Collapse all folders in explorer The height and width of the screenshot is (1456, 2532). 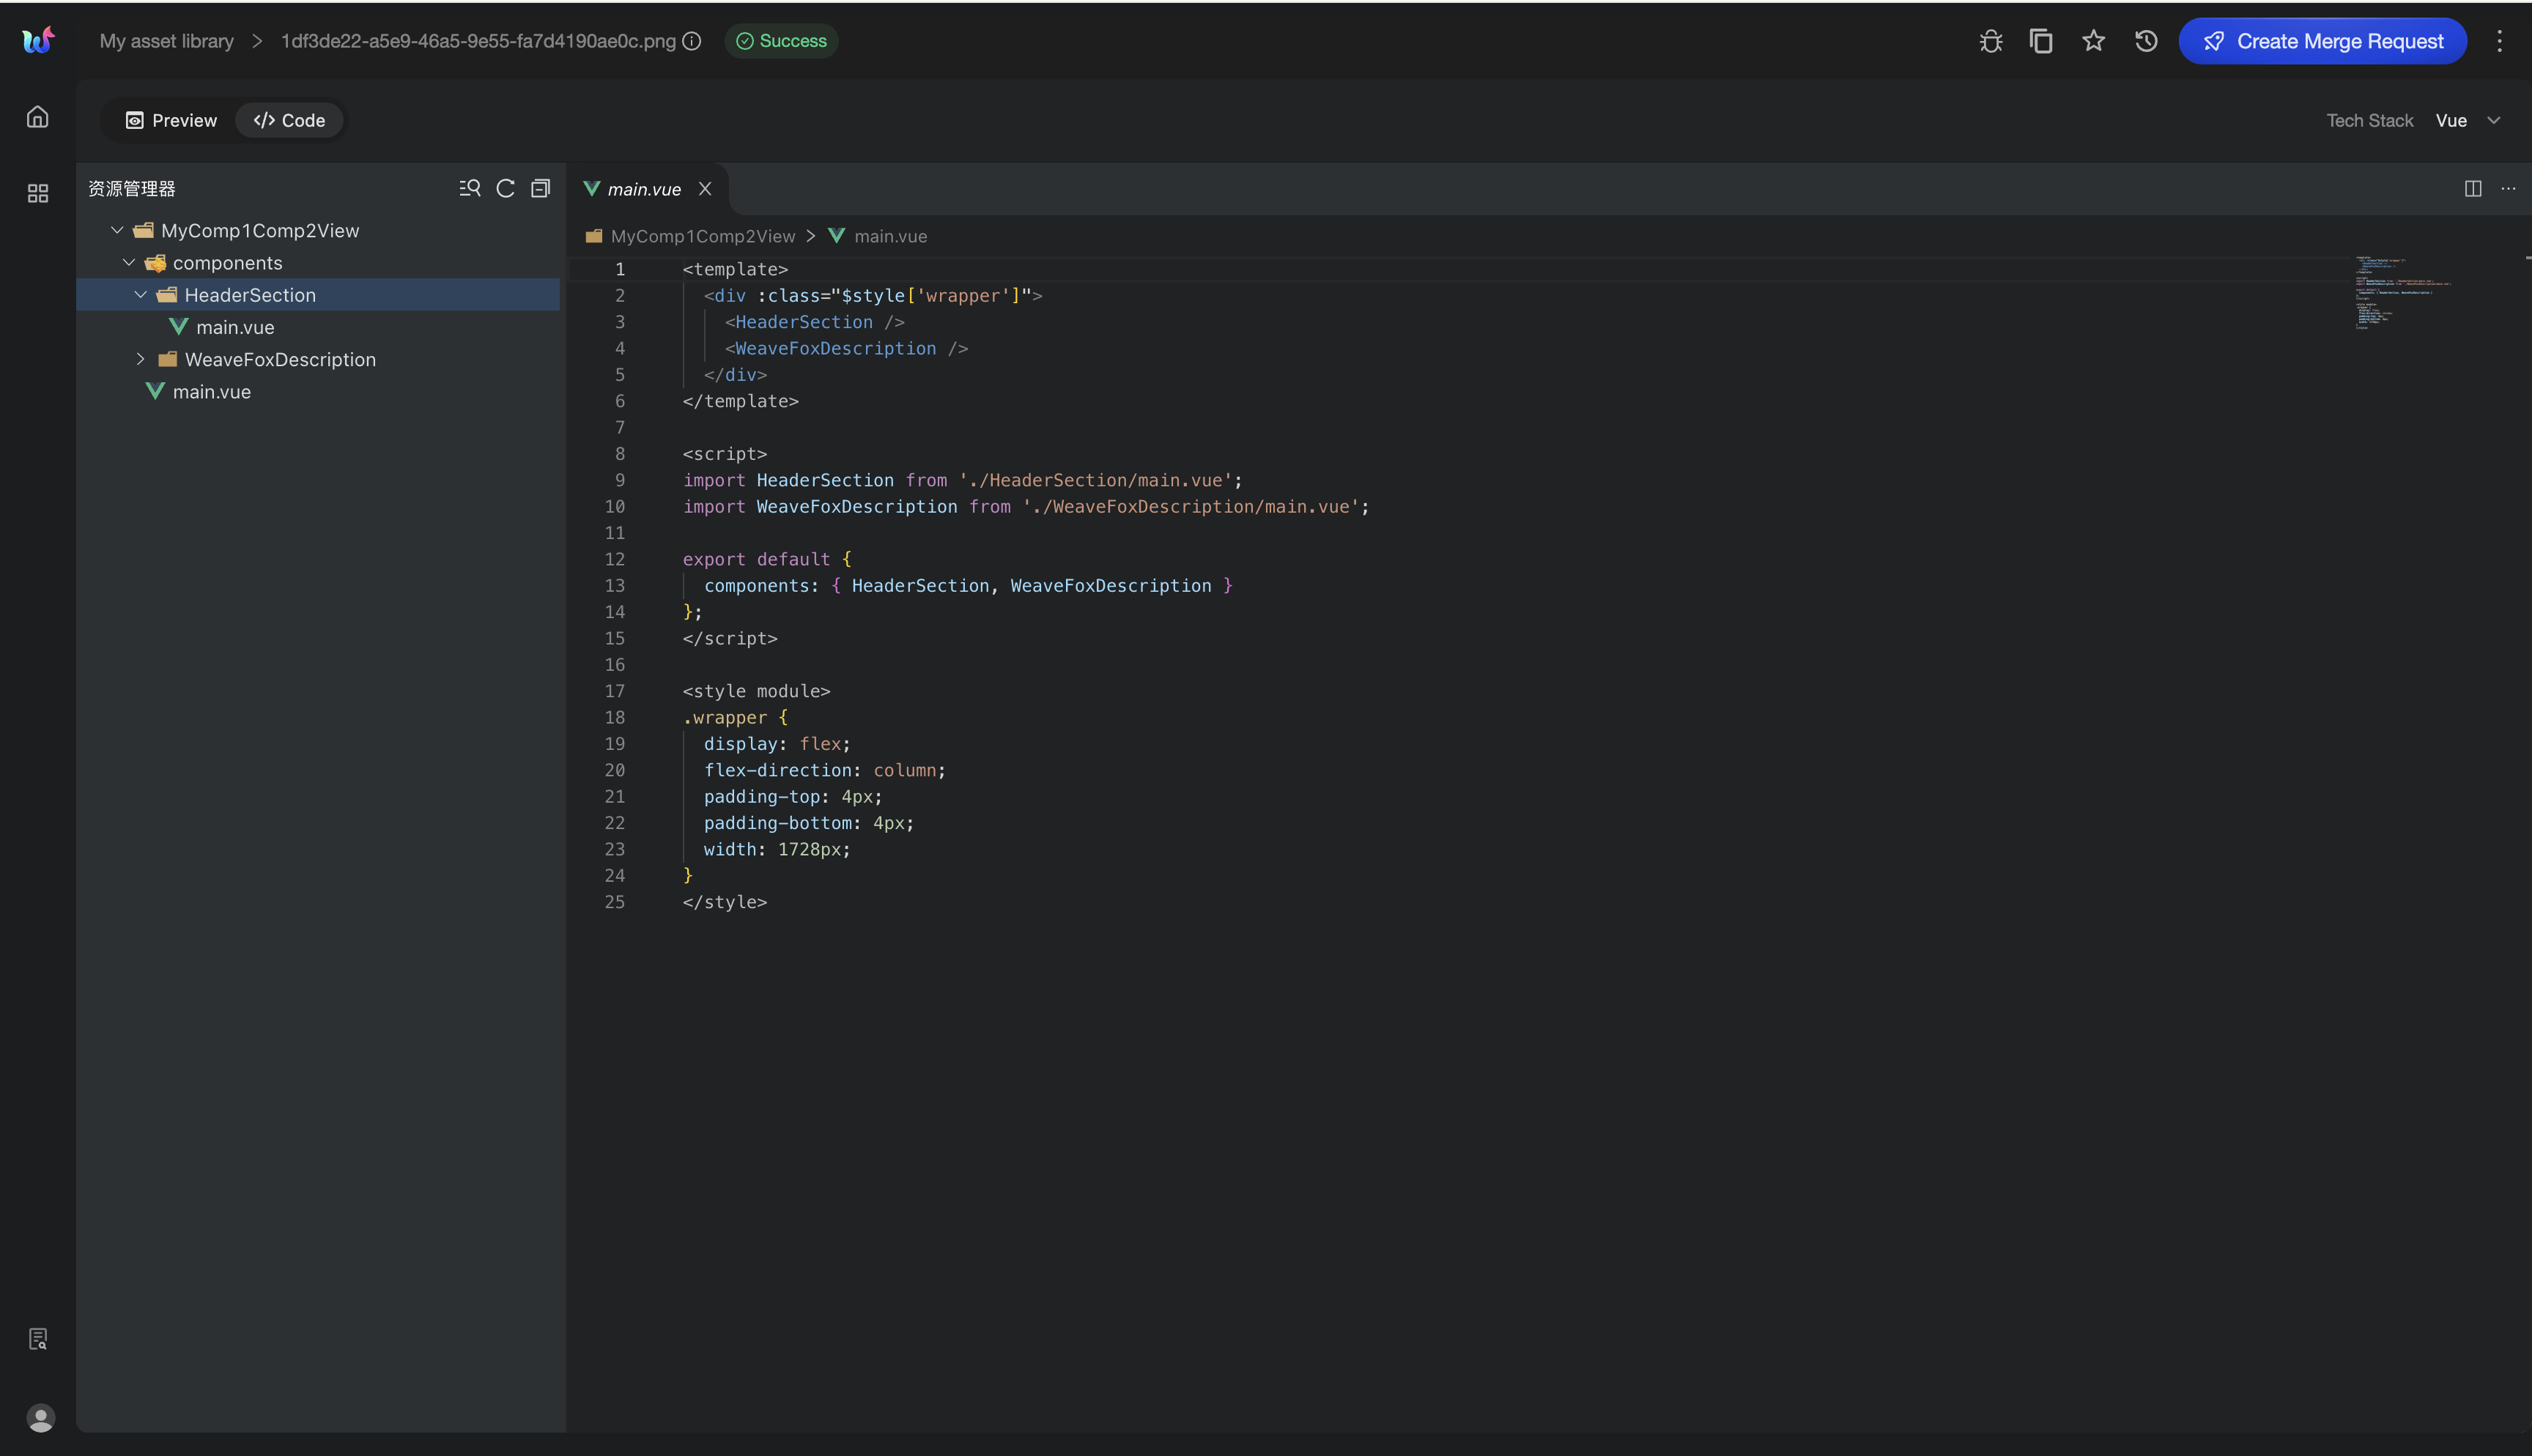click(x=540, y=188)
